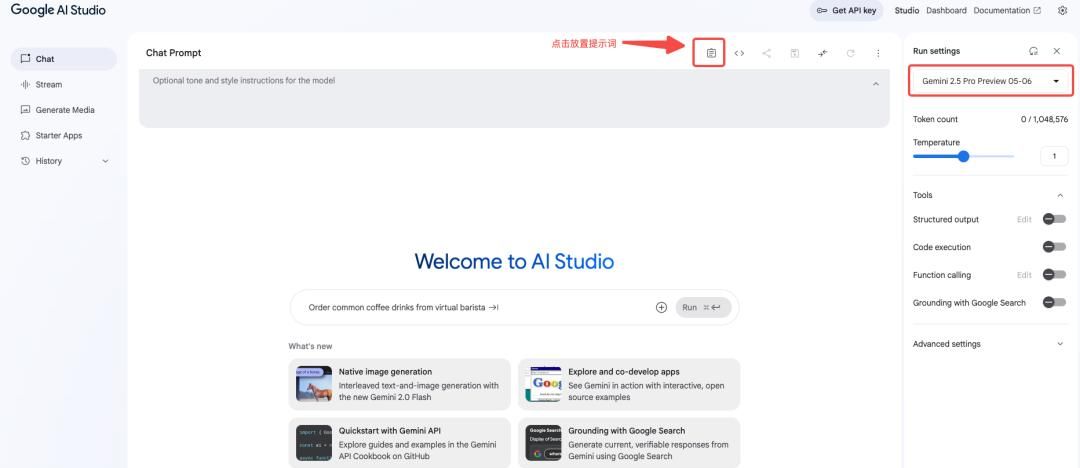Close the Run settings panel

click(1057, 51)
